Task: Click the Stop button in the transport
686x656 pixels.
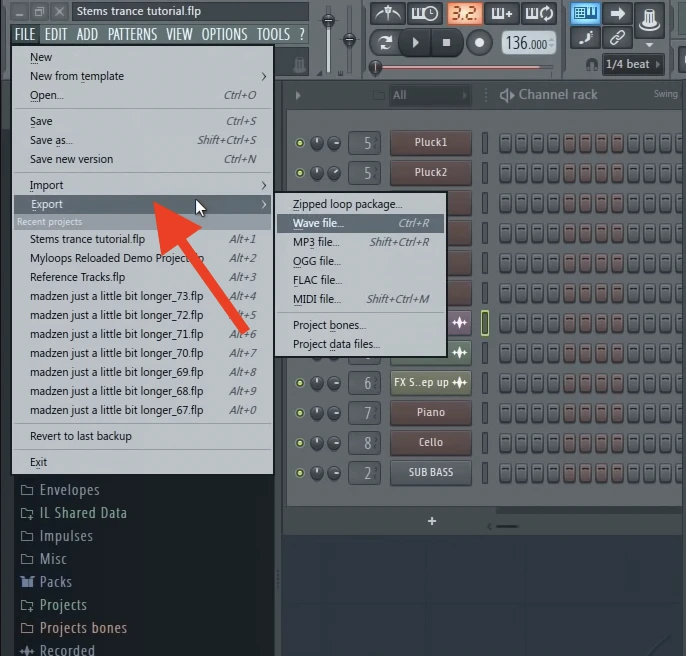Action: click(446, 43)
